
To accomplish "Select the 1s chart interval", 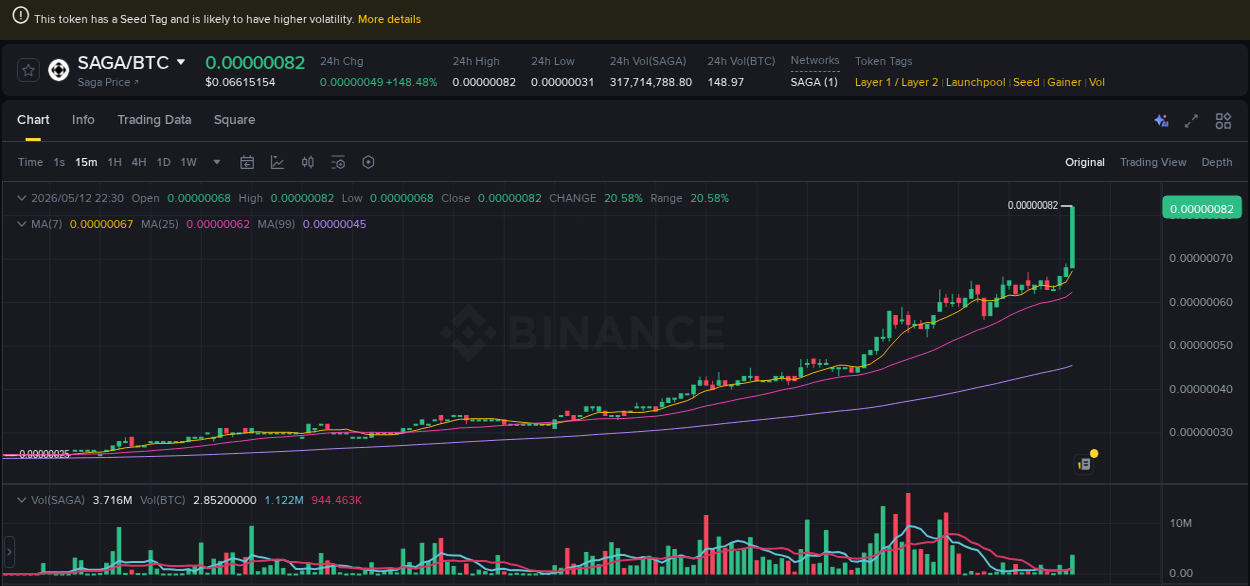I will pyautogui.click(x=59, y=162).
